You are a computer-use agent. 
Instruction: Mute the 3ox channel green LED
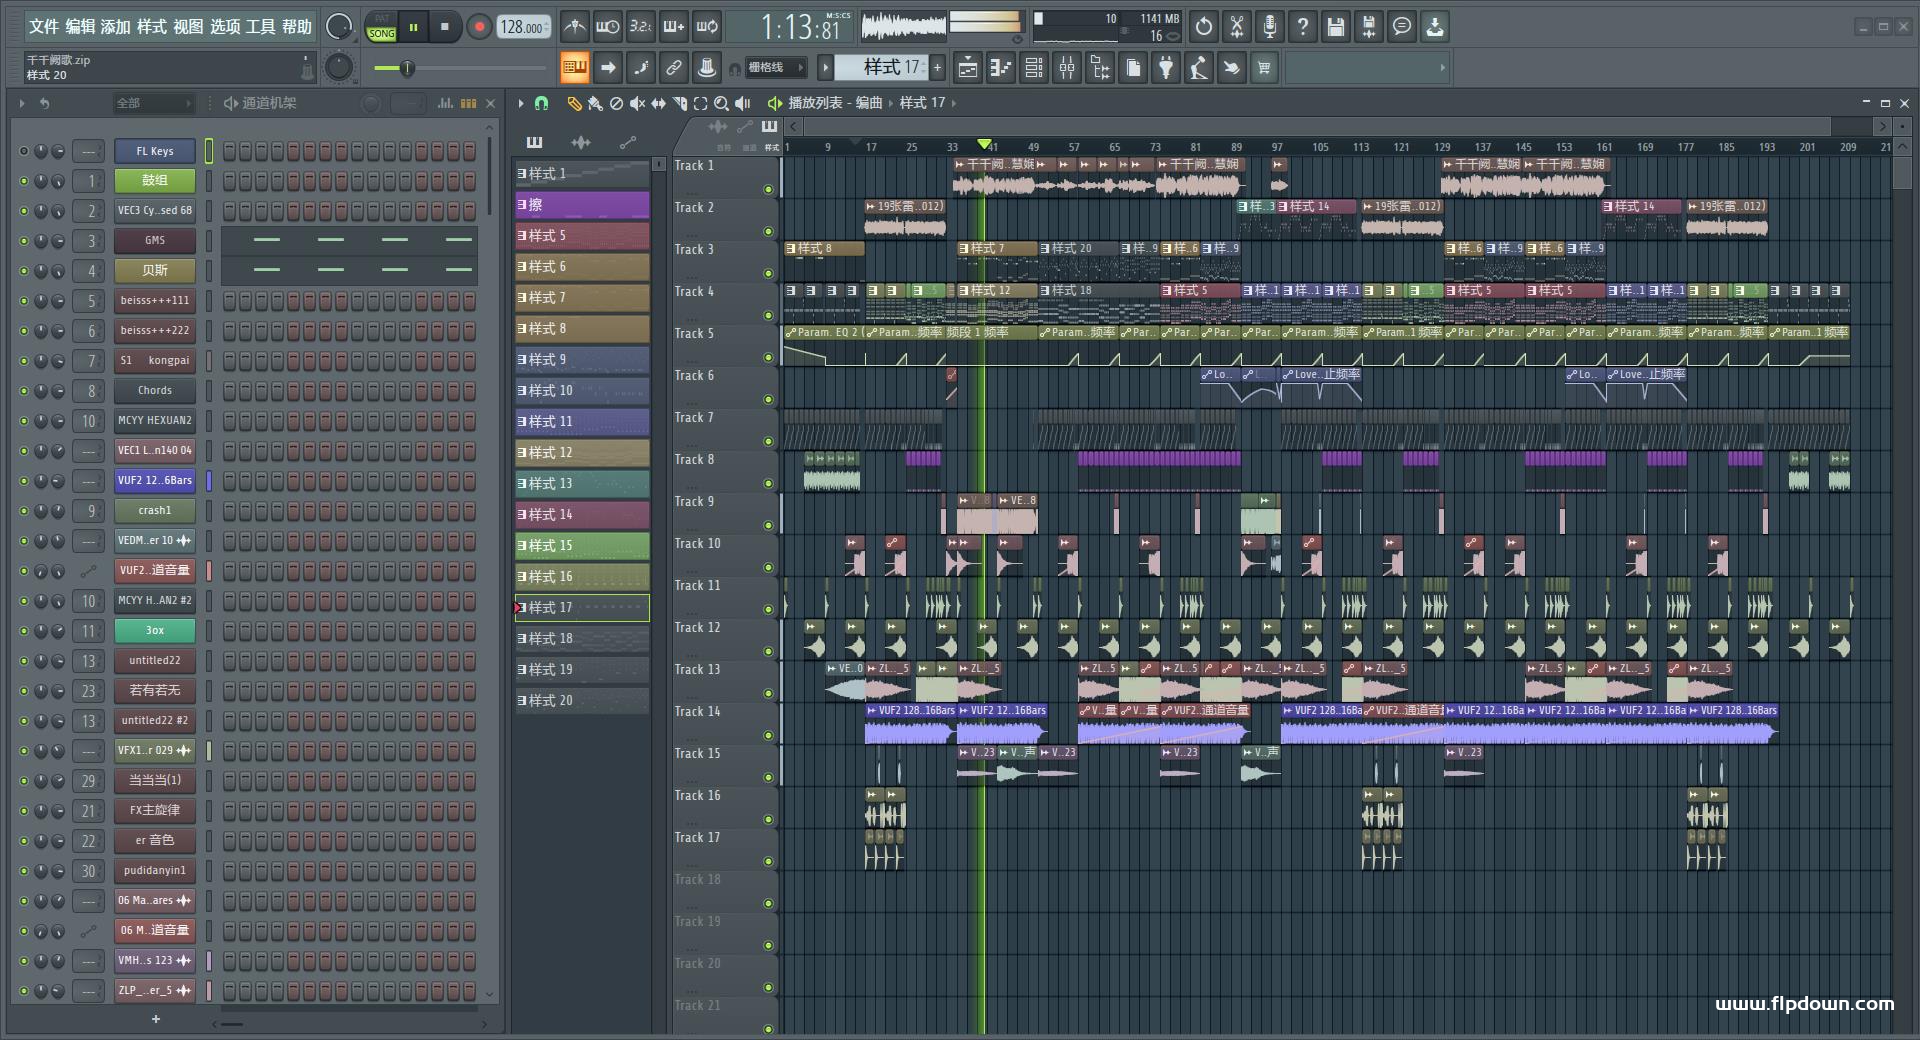point(23,631)
